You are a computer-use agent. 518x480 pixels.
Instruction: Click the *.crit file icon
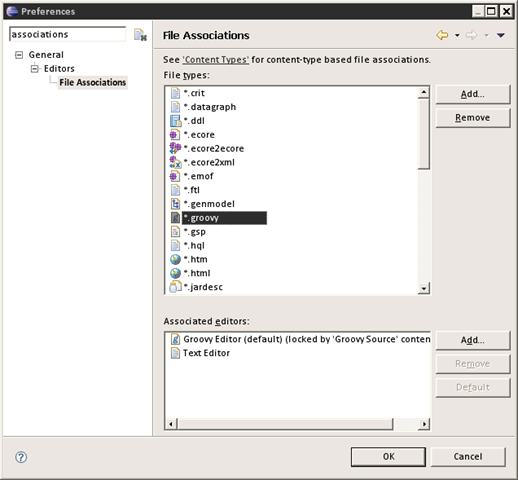(175, 93)
